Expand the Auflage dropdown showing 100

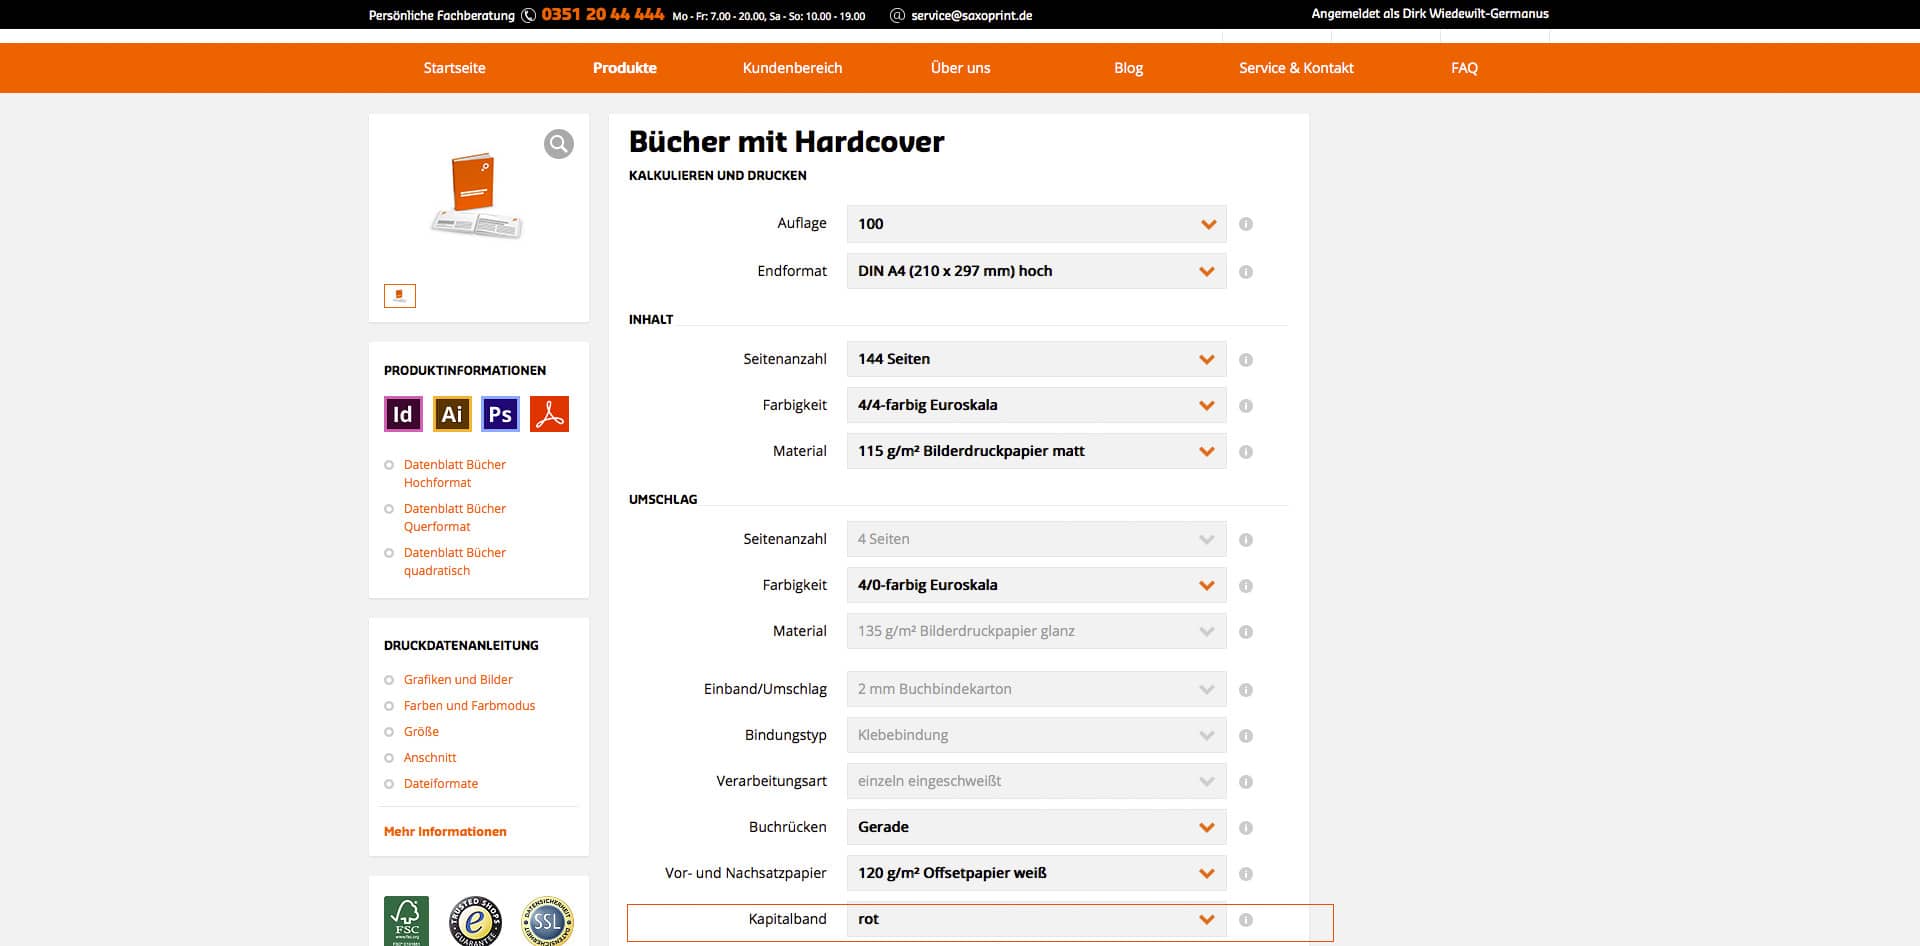pos(1035,224)
